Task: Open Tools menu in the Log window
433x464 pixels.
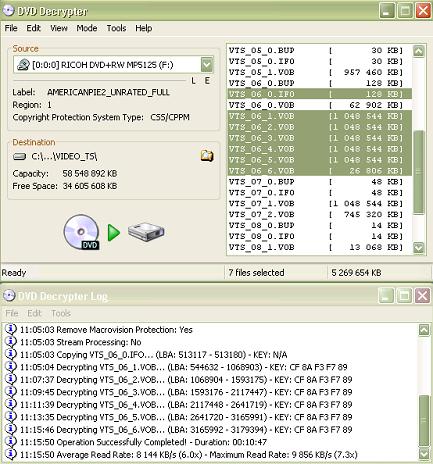Action: [61, 313]
